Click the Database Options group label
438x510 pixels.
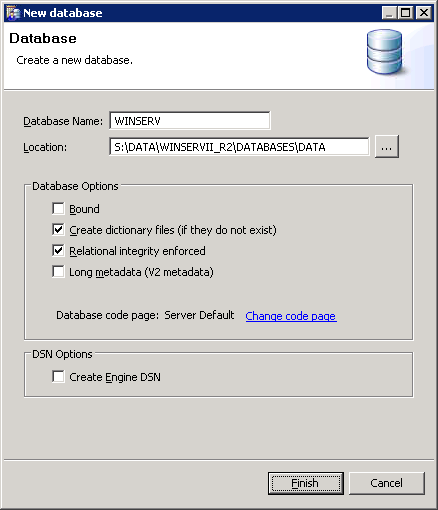[x=75, y=186]
